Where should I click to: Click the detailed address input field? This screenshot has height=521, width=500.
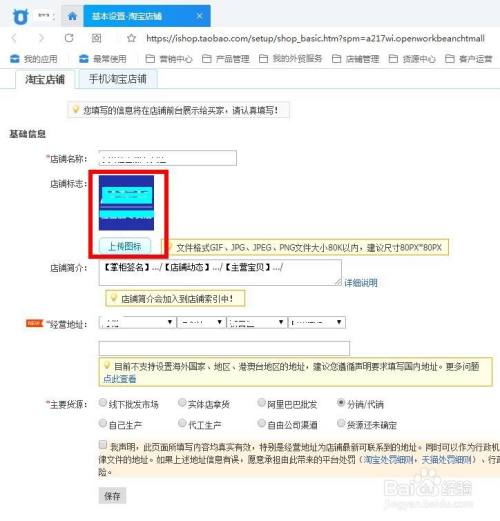(x=224, y=348)
